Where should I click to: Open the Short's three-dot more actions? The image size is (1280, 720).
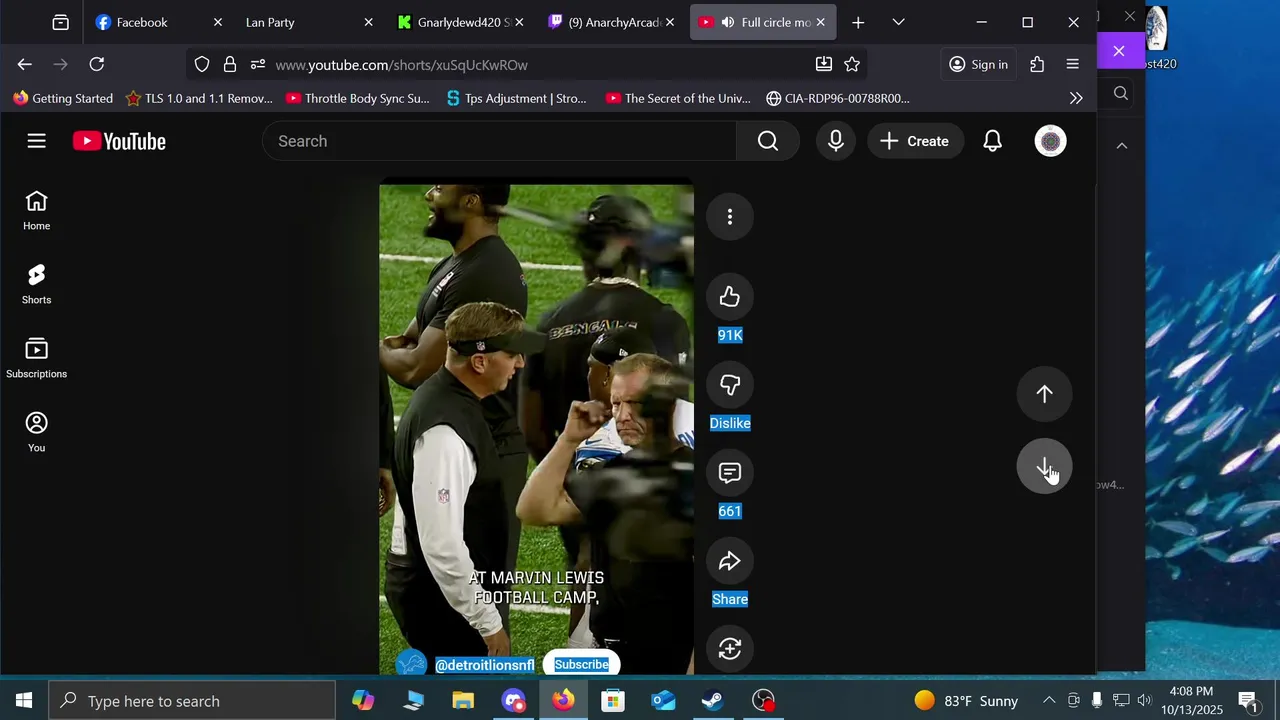coord(730,217)
